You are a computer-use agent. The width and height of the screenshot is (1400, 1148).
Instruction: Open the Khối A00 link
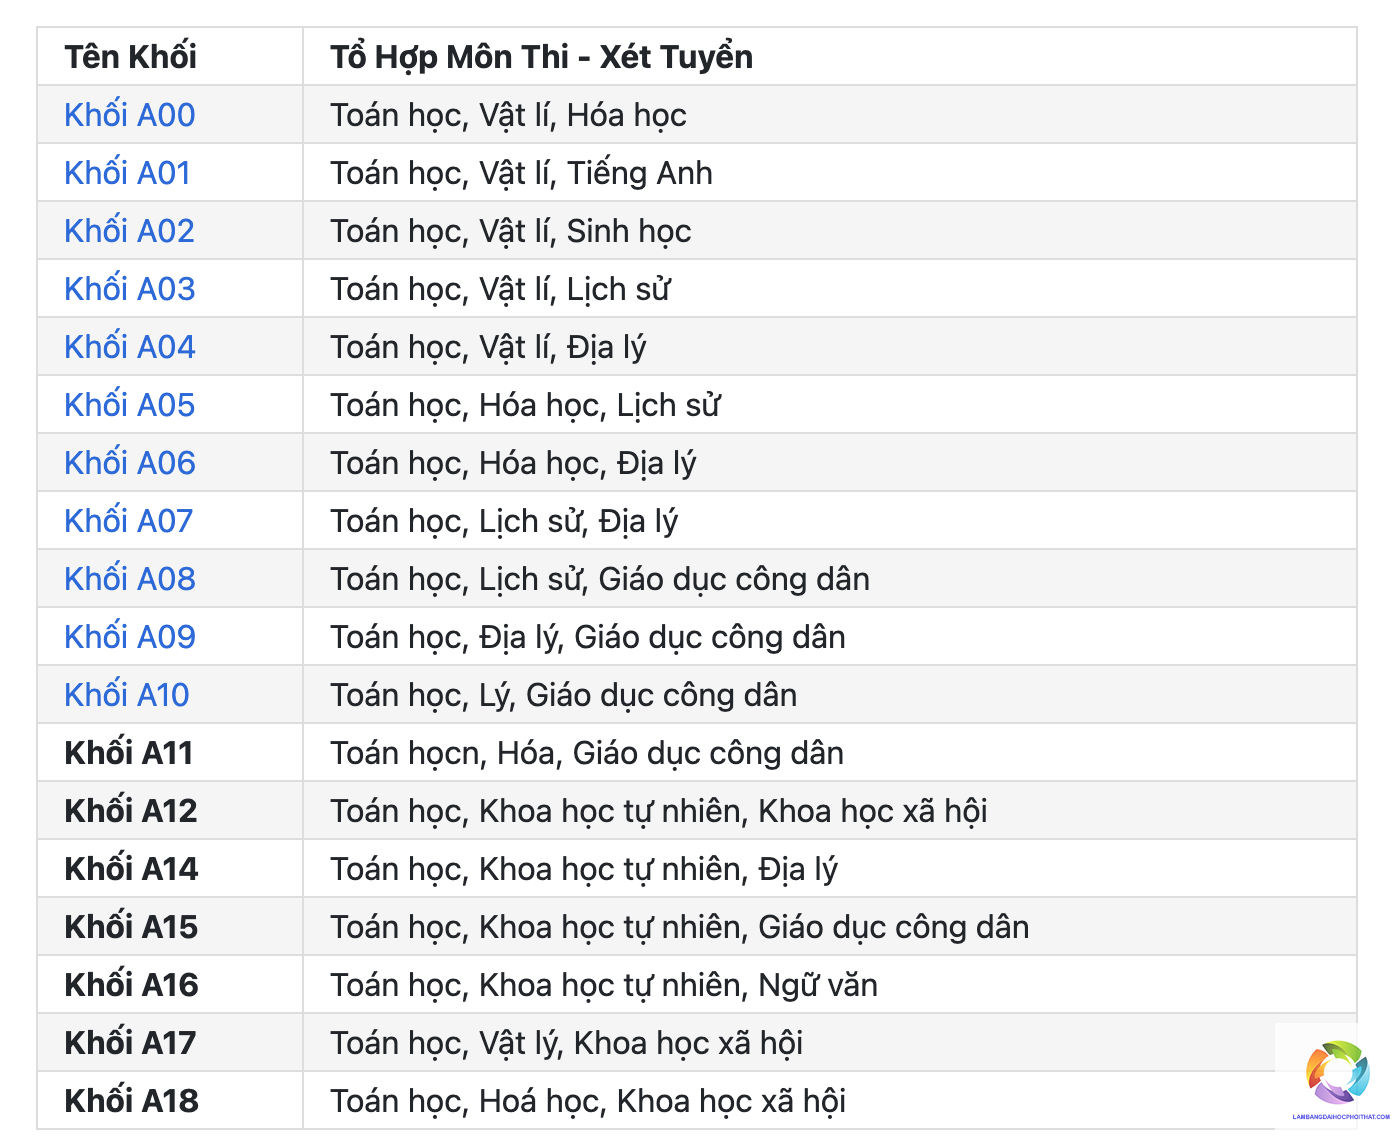(x=130, y=115)
